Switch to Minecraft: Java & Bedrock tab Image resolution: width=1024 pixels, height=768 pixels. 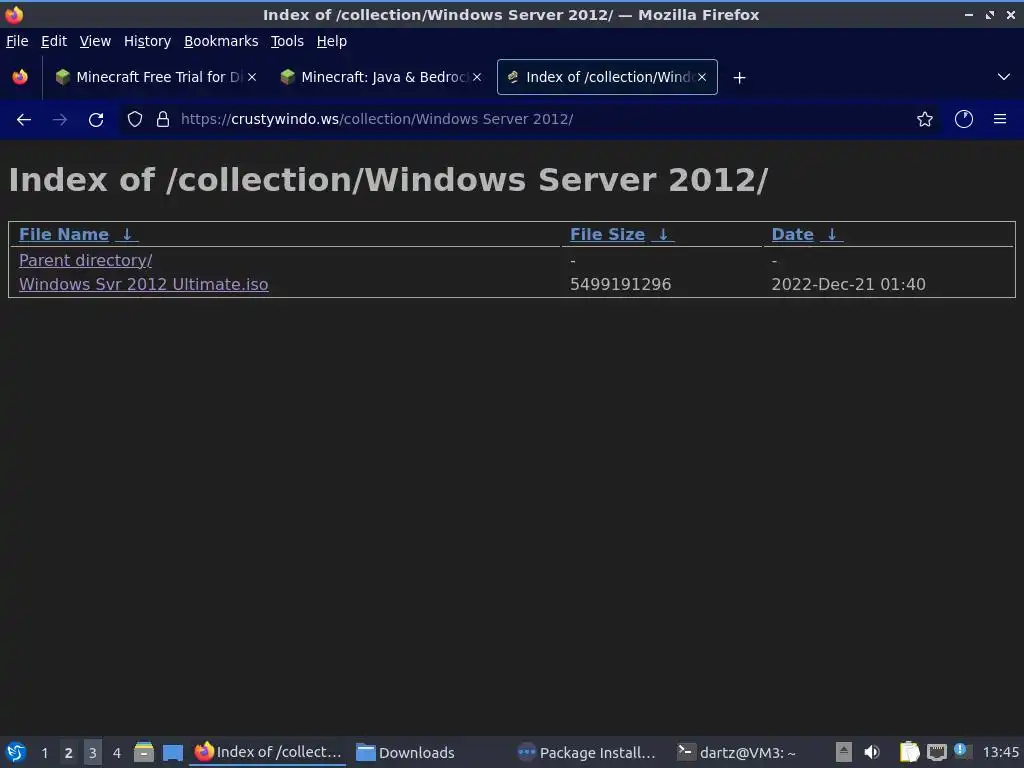point(382,77)
